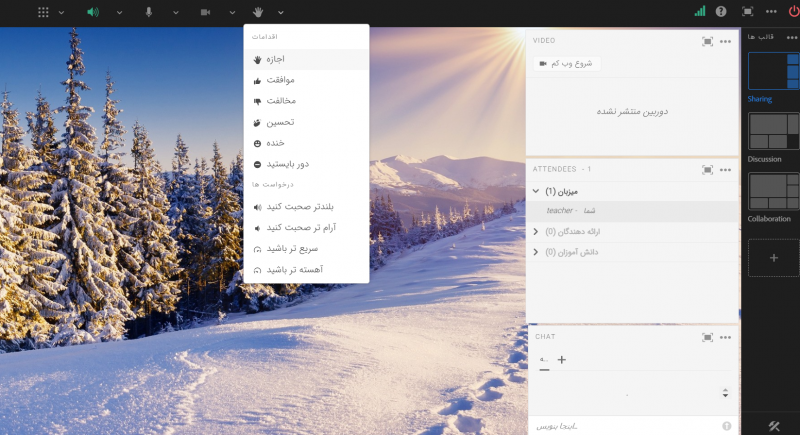800x435 pixels.
Task: Click the raise hand icon in top bar
Action: point(258,12)
